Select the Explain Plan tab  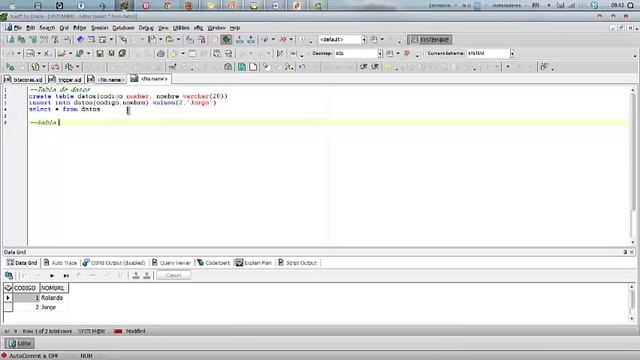tap(253, 263)
